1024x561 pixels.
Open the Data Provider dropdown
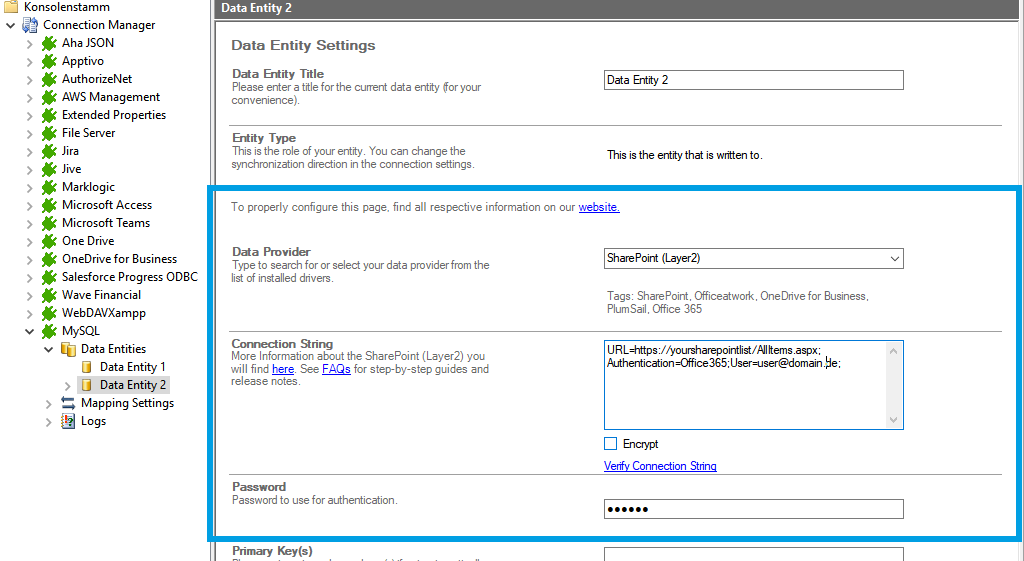893,258
